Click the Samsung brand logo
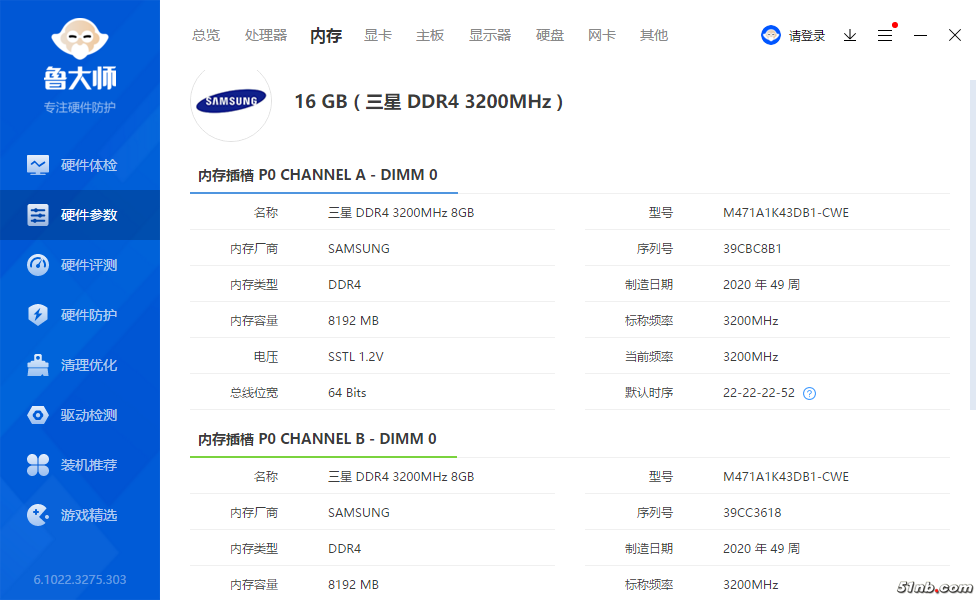 coord(231,101)
